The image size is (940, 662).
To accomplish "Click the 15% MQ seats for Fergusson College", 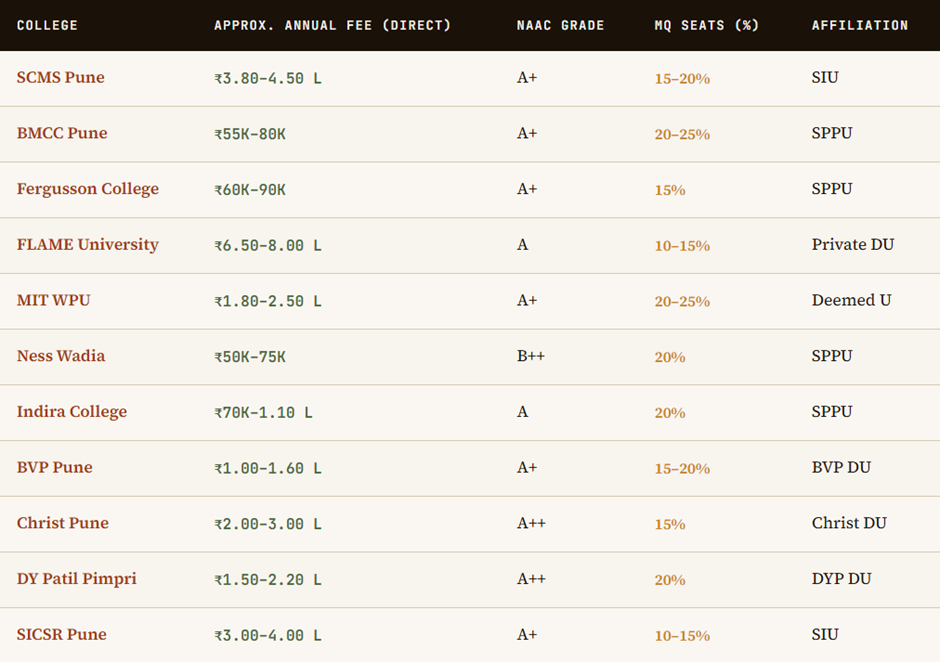I will tap(670, 190).
